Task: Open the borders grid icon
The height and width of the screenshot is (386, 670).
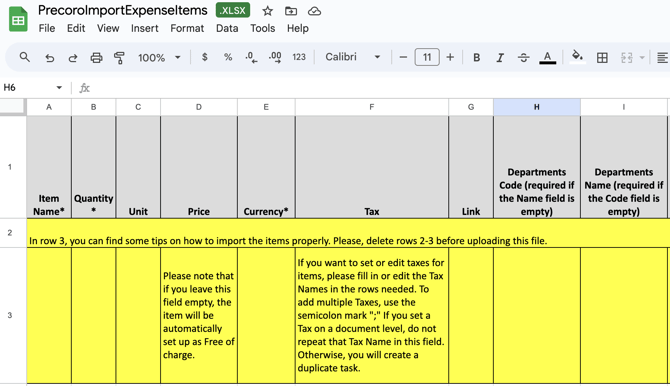Action: pyautogui.click(x=602, y=57)
